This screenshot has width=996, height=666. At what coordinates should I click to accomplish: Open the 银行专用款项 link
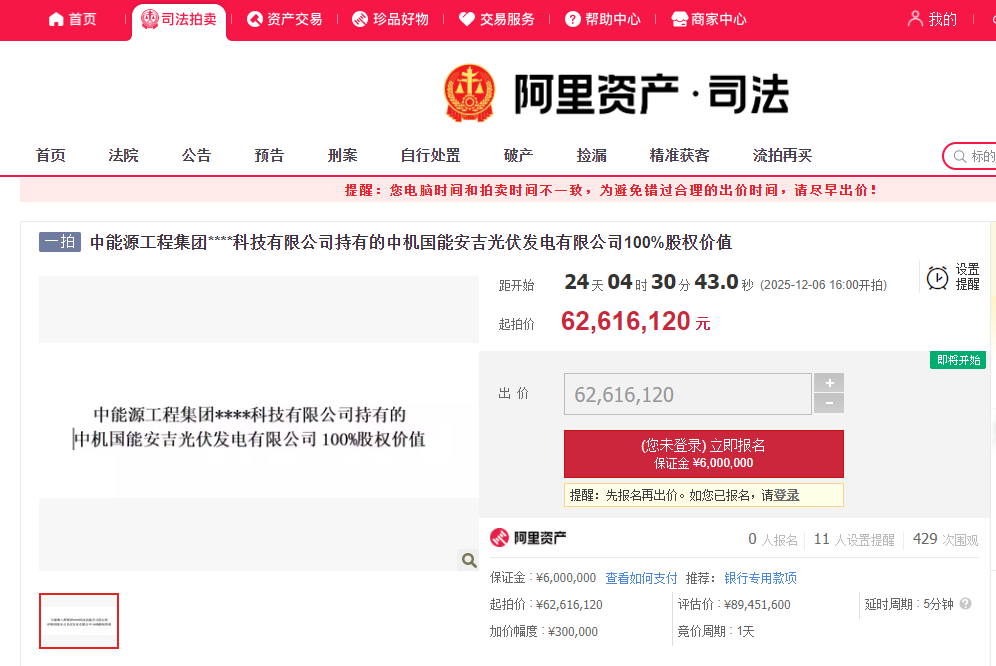pyautogui.click(x=760, y=578)
